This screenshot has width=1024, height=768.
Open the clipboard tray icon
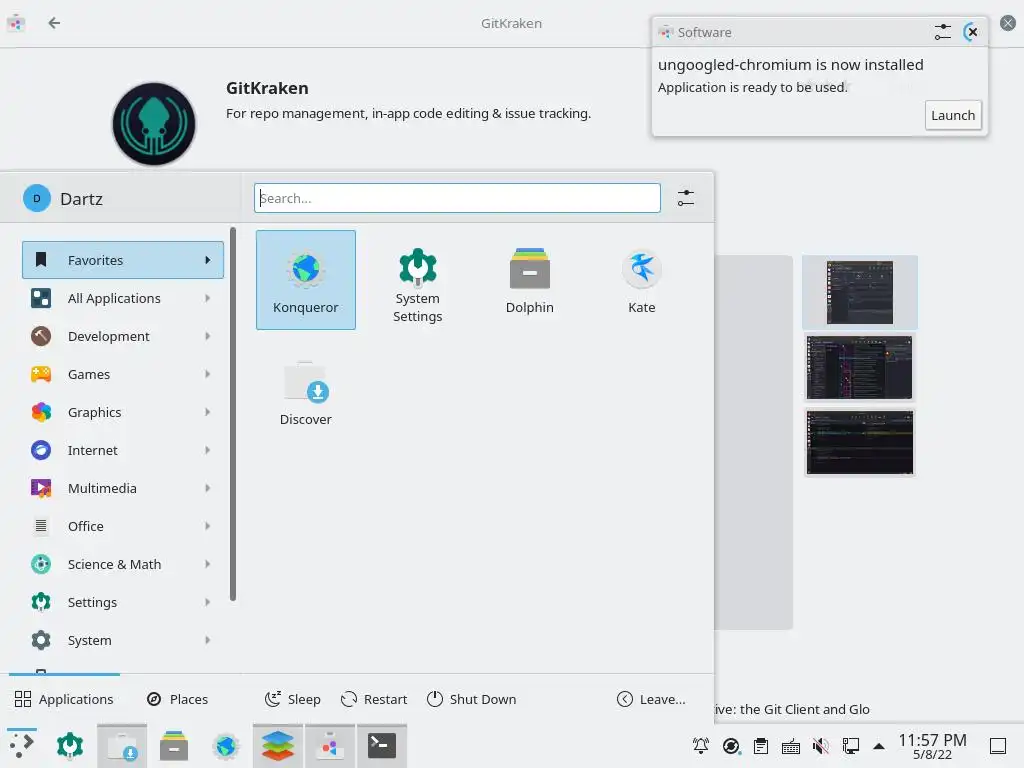click(x=761, y=745)
